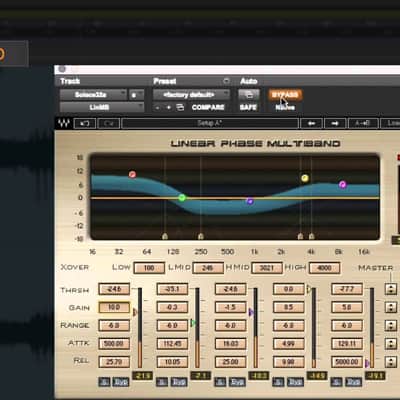Click red threshold arrow on first band meter
Image resolution: width=400 pixels, height=400 pixels.
135,312
